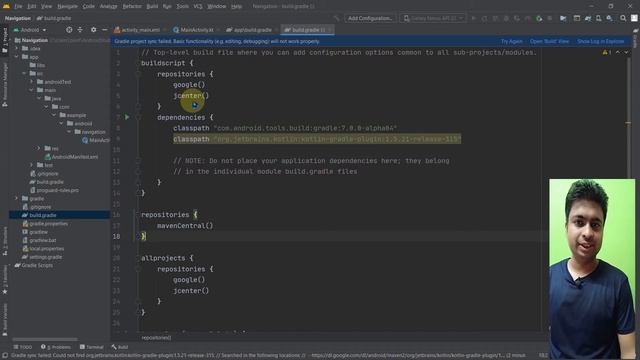Open the Gradle sidebar tool window
The image size is (640, 360).
coord(636,39)
